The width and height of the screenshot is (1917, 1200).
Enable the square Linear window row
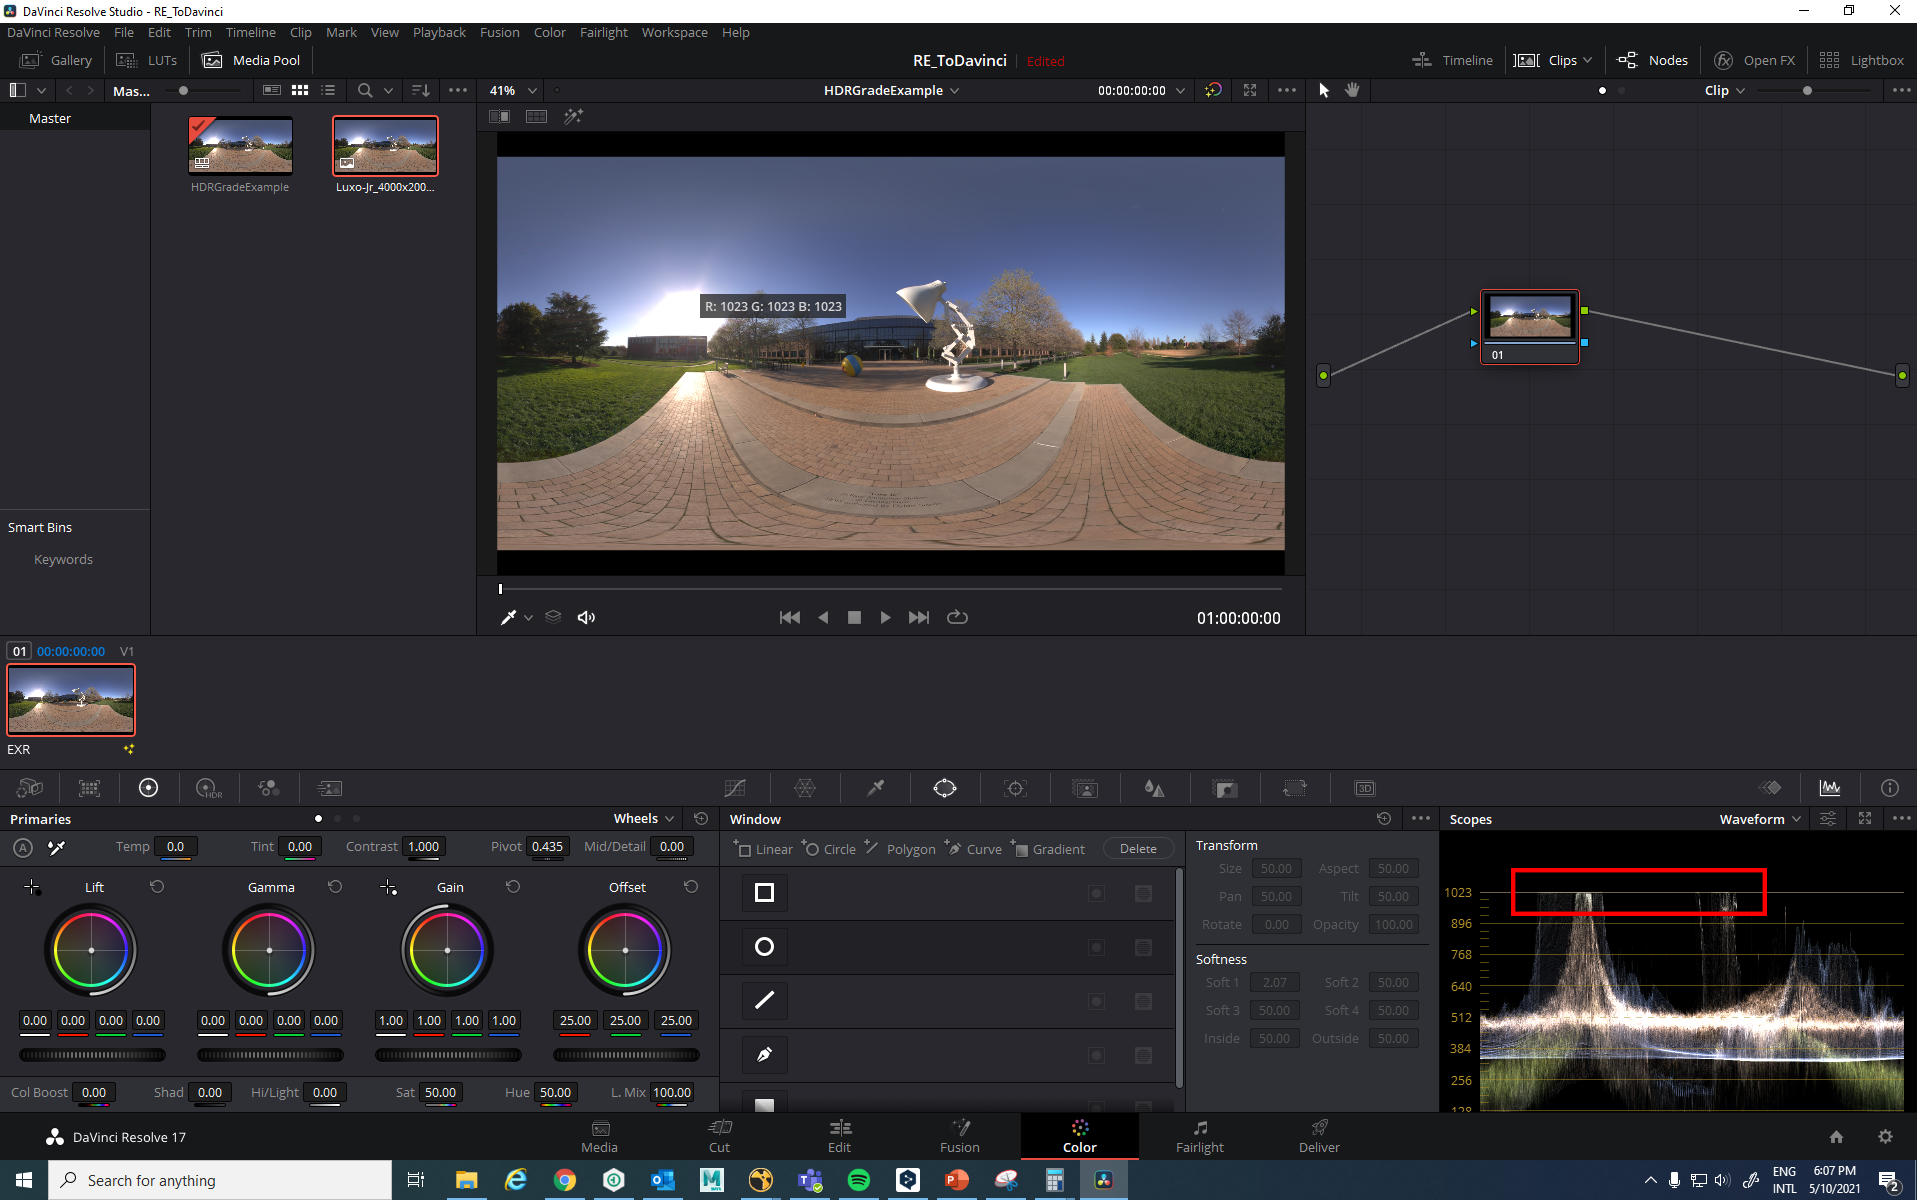764,893
